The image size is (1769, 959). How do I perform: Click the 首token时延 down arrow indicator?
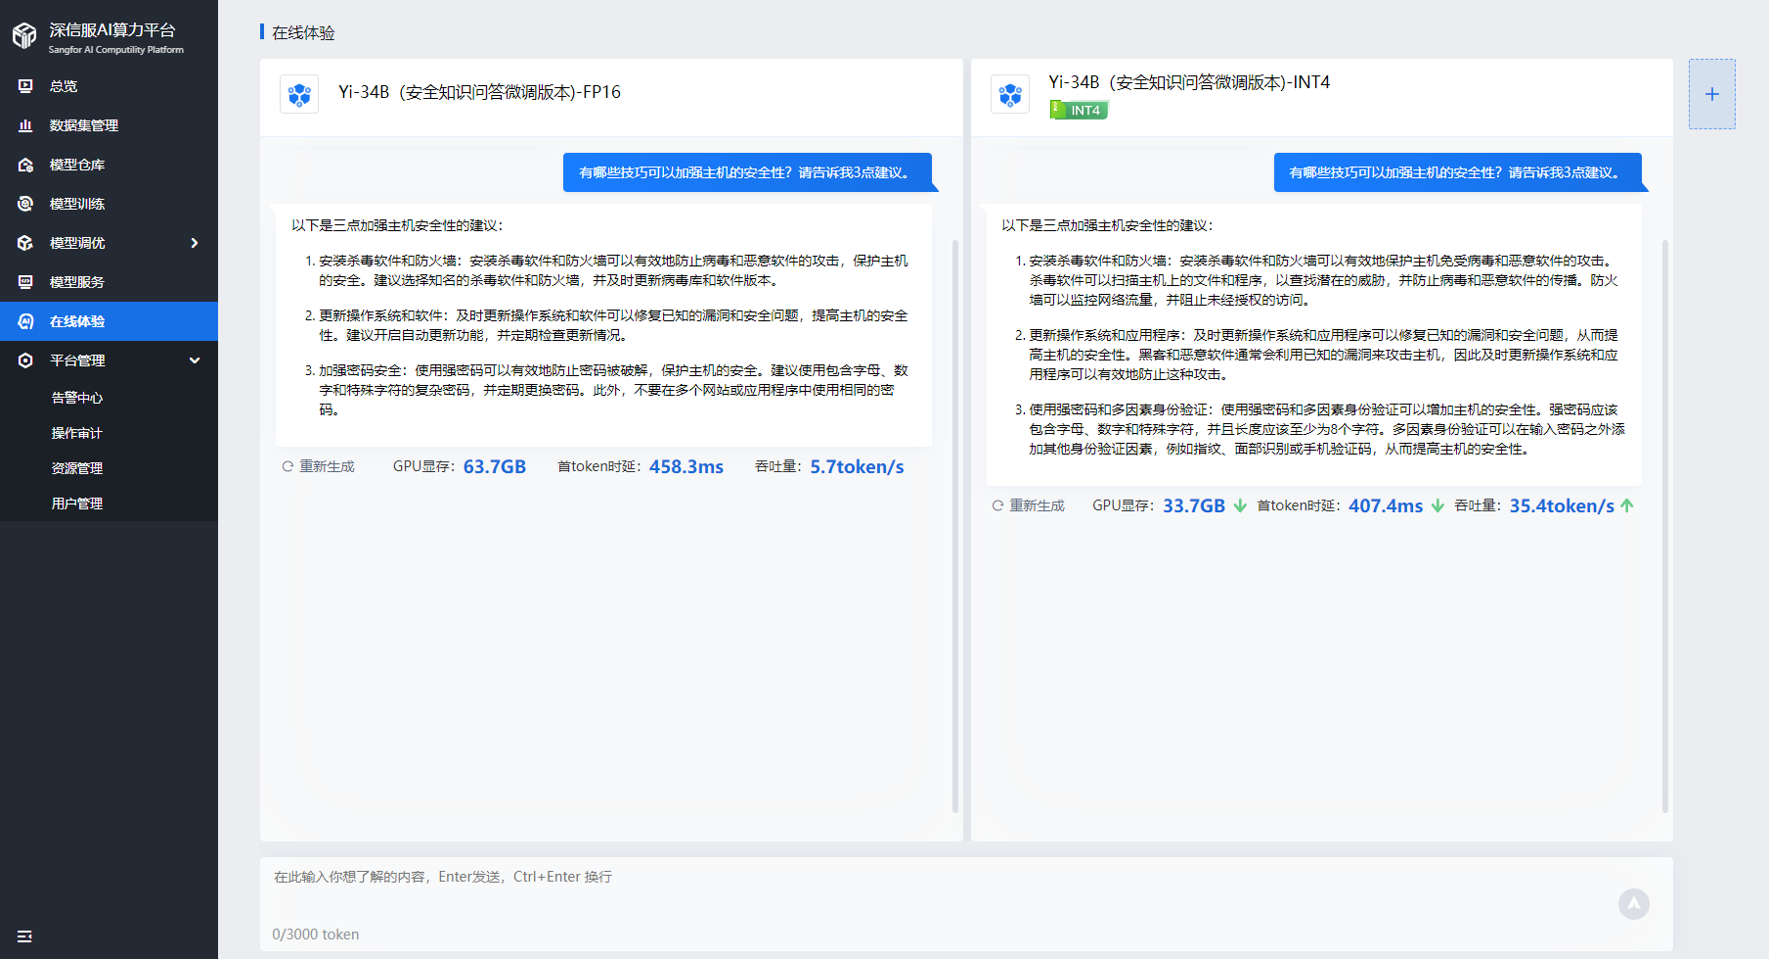(x=1438, y=506)
